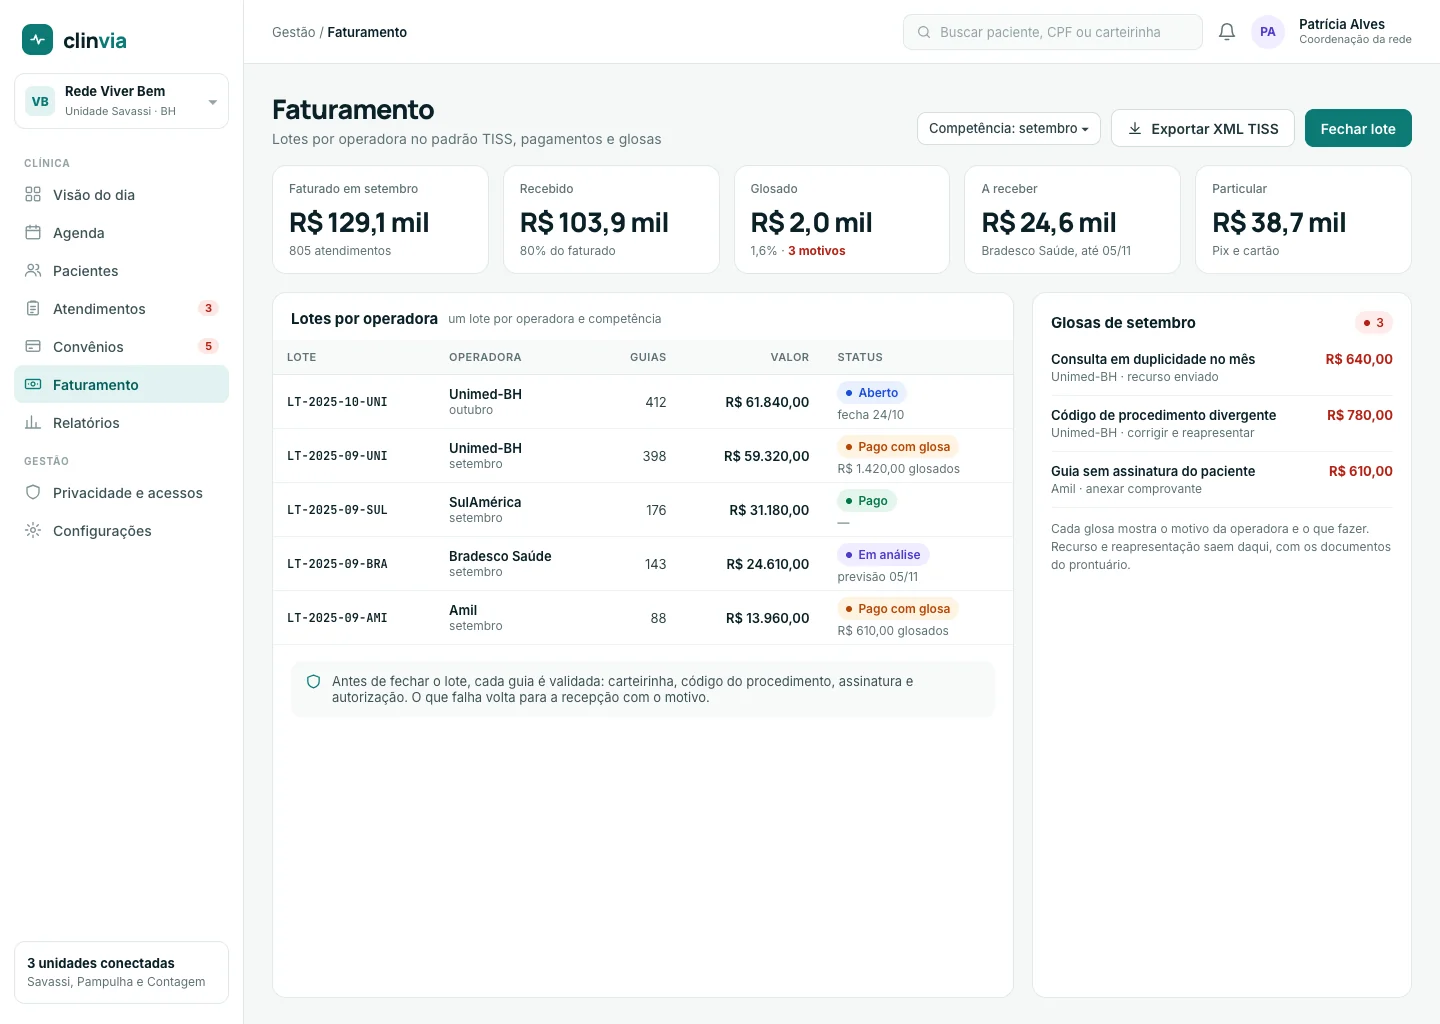This screenshot has height=1024, width=1440.
Task: Click the Pacientes people icon
Action: 33,271
